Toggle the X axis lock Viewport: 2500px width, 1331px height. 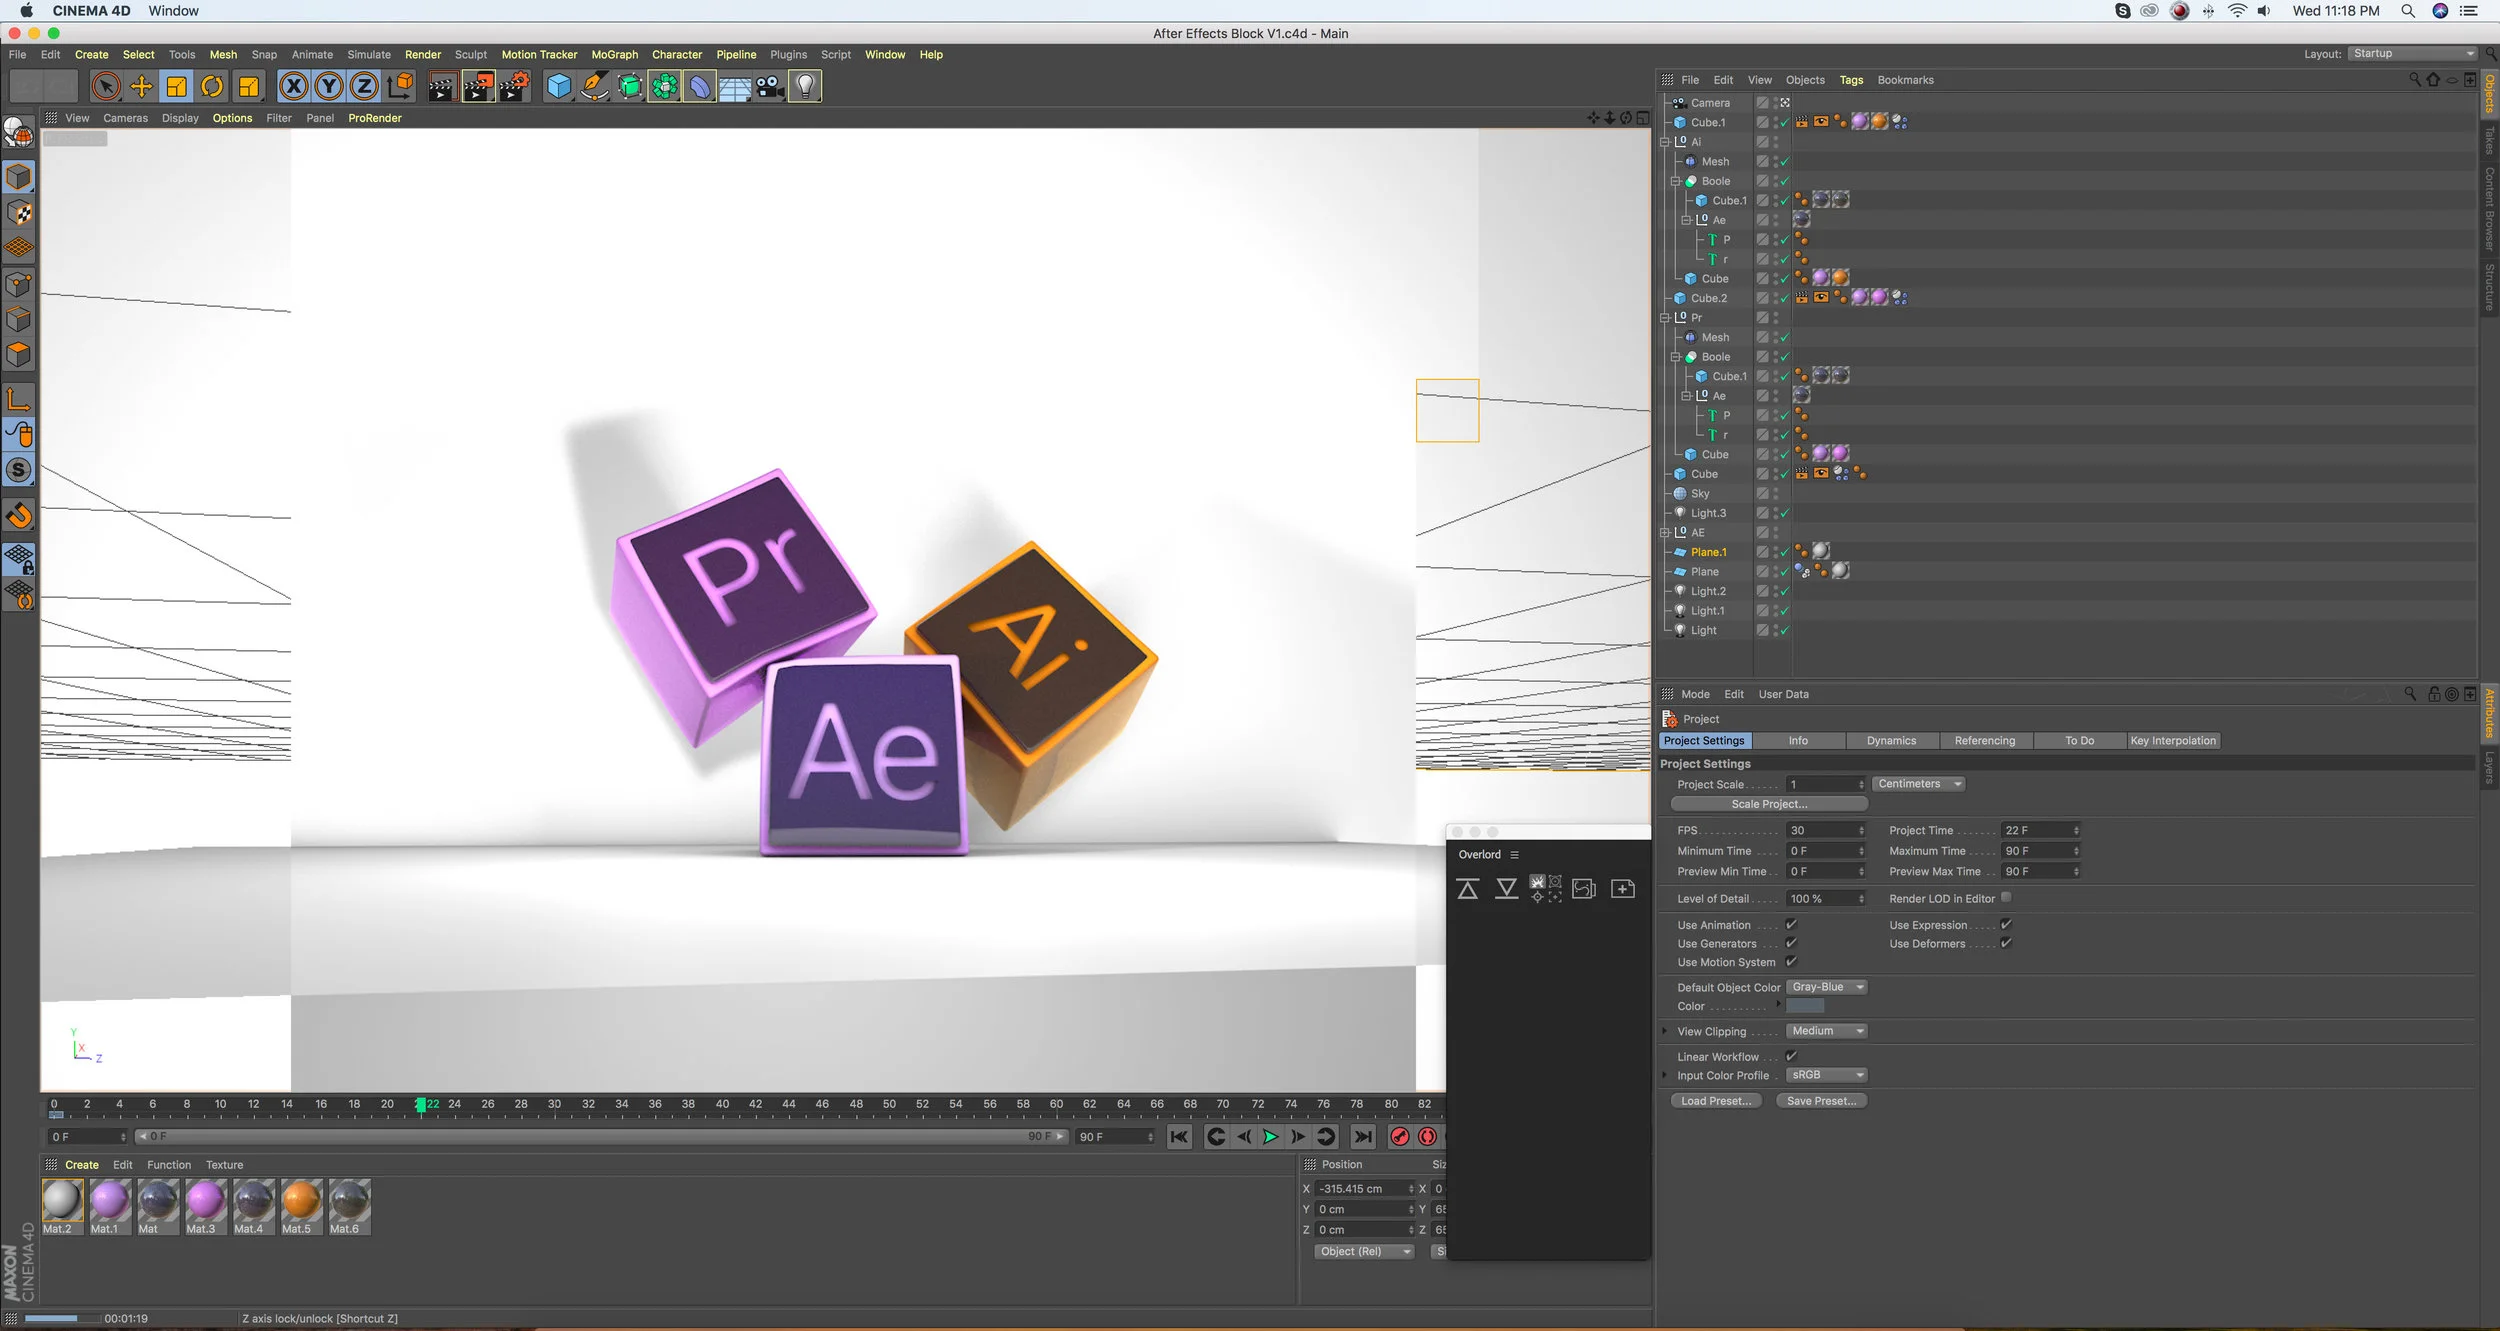coord(293,87)
